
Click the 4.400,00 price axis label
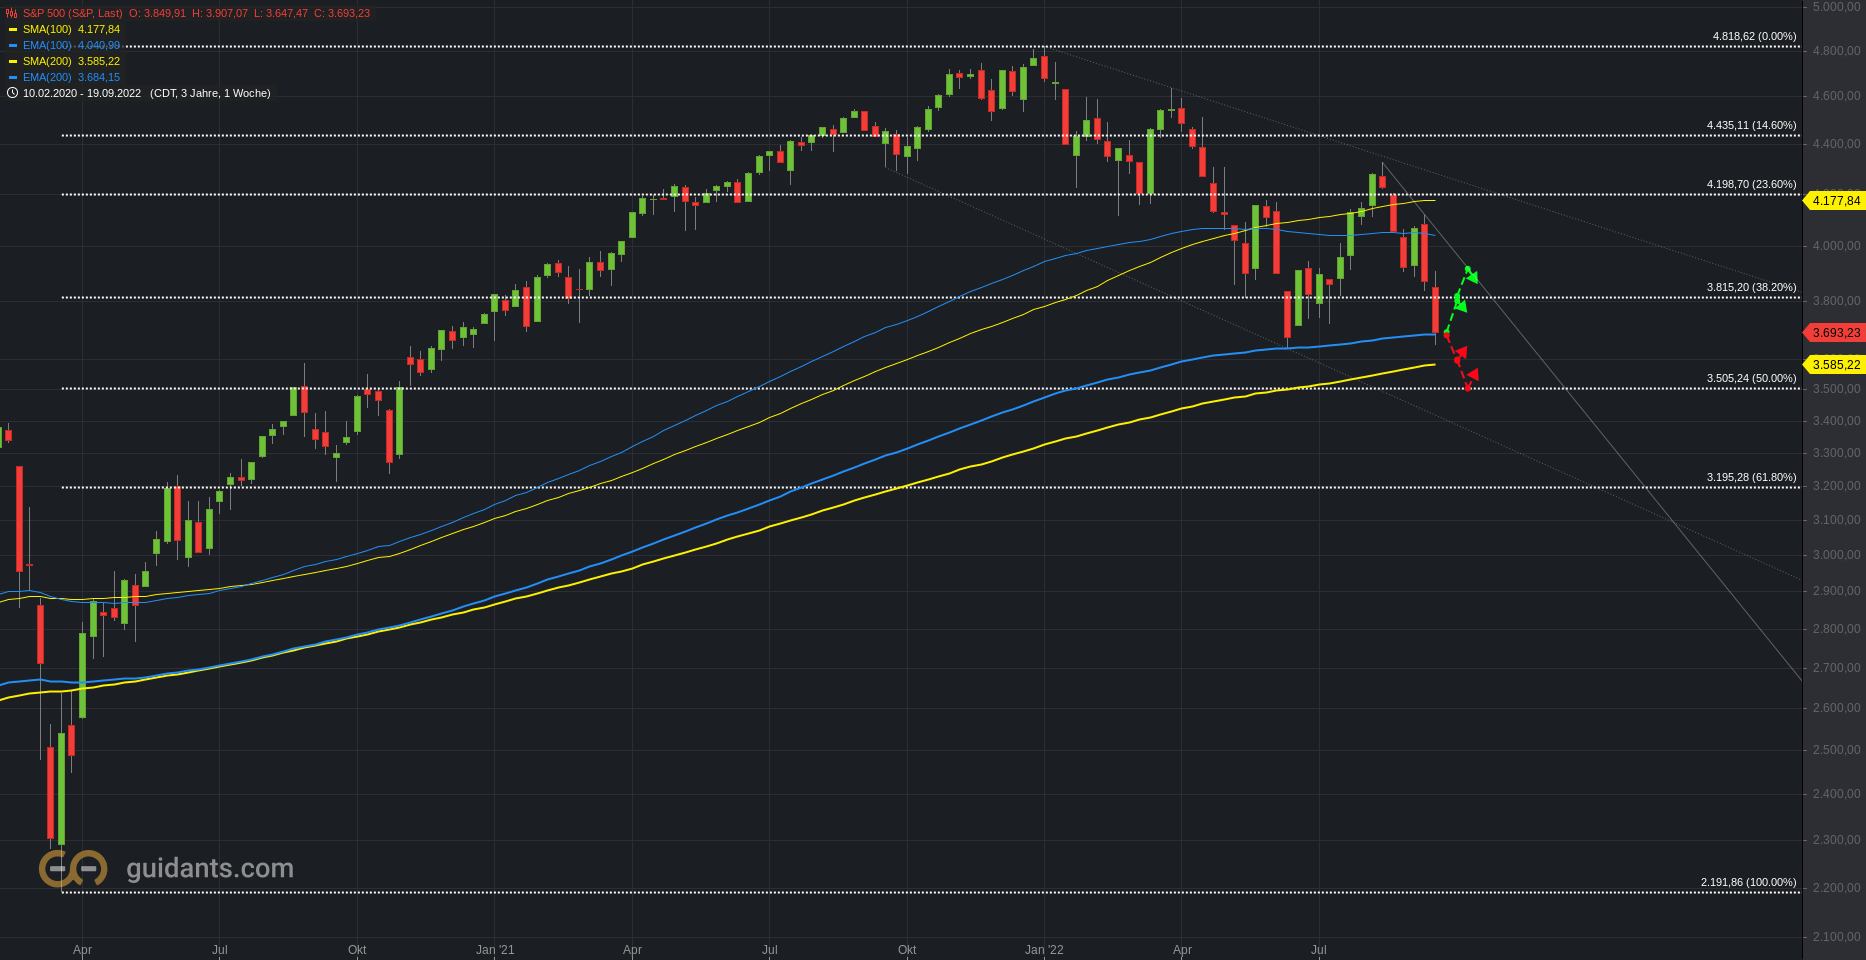tap(1836, 144)
